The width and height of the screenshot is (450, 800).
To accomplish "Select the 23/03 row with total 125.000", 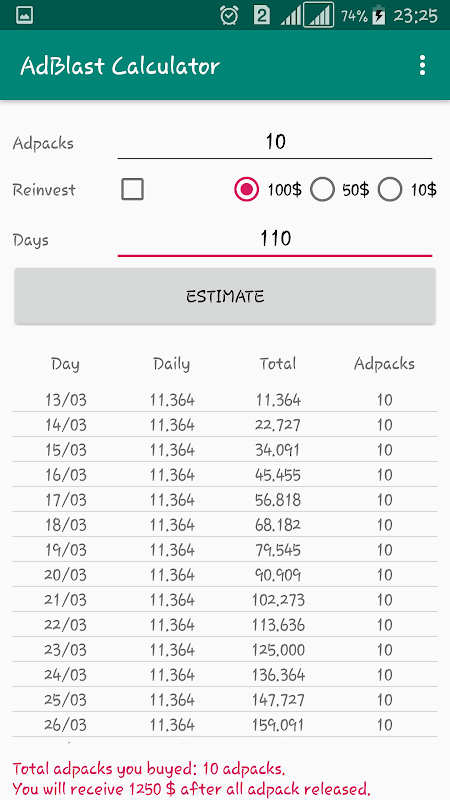I will [x=225, y=650].
